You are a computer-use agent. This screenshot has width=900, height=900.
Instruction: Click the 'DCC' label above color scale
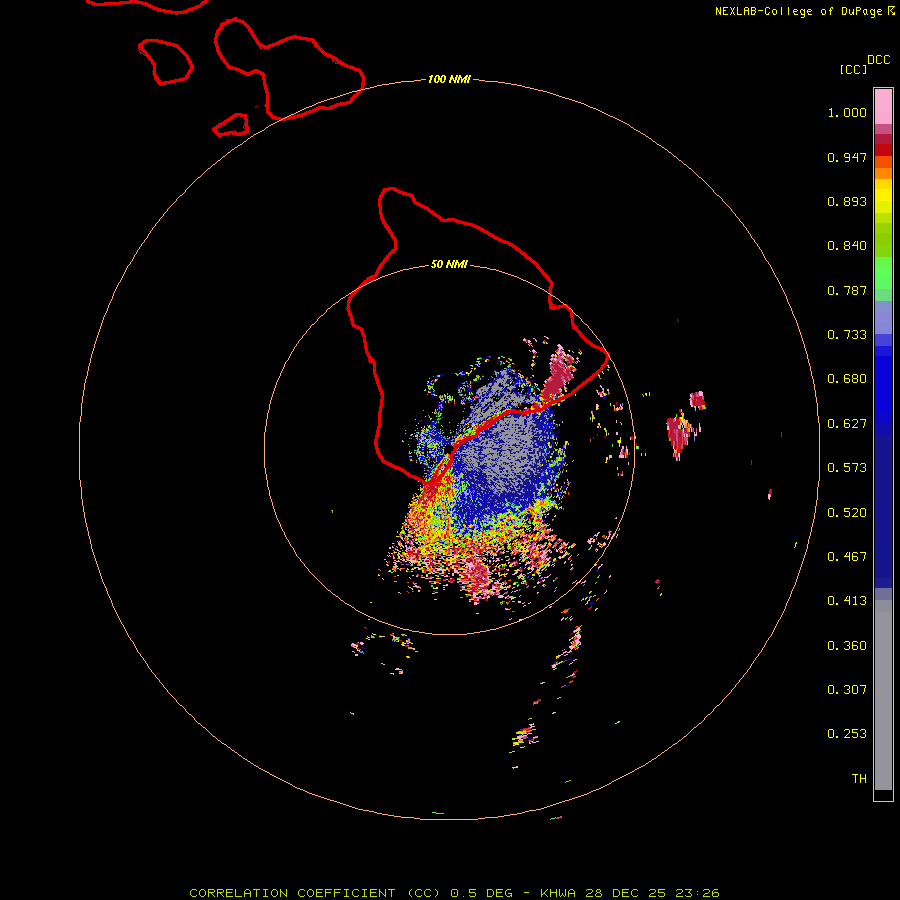click(x=878, y=60)
